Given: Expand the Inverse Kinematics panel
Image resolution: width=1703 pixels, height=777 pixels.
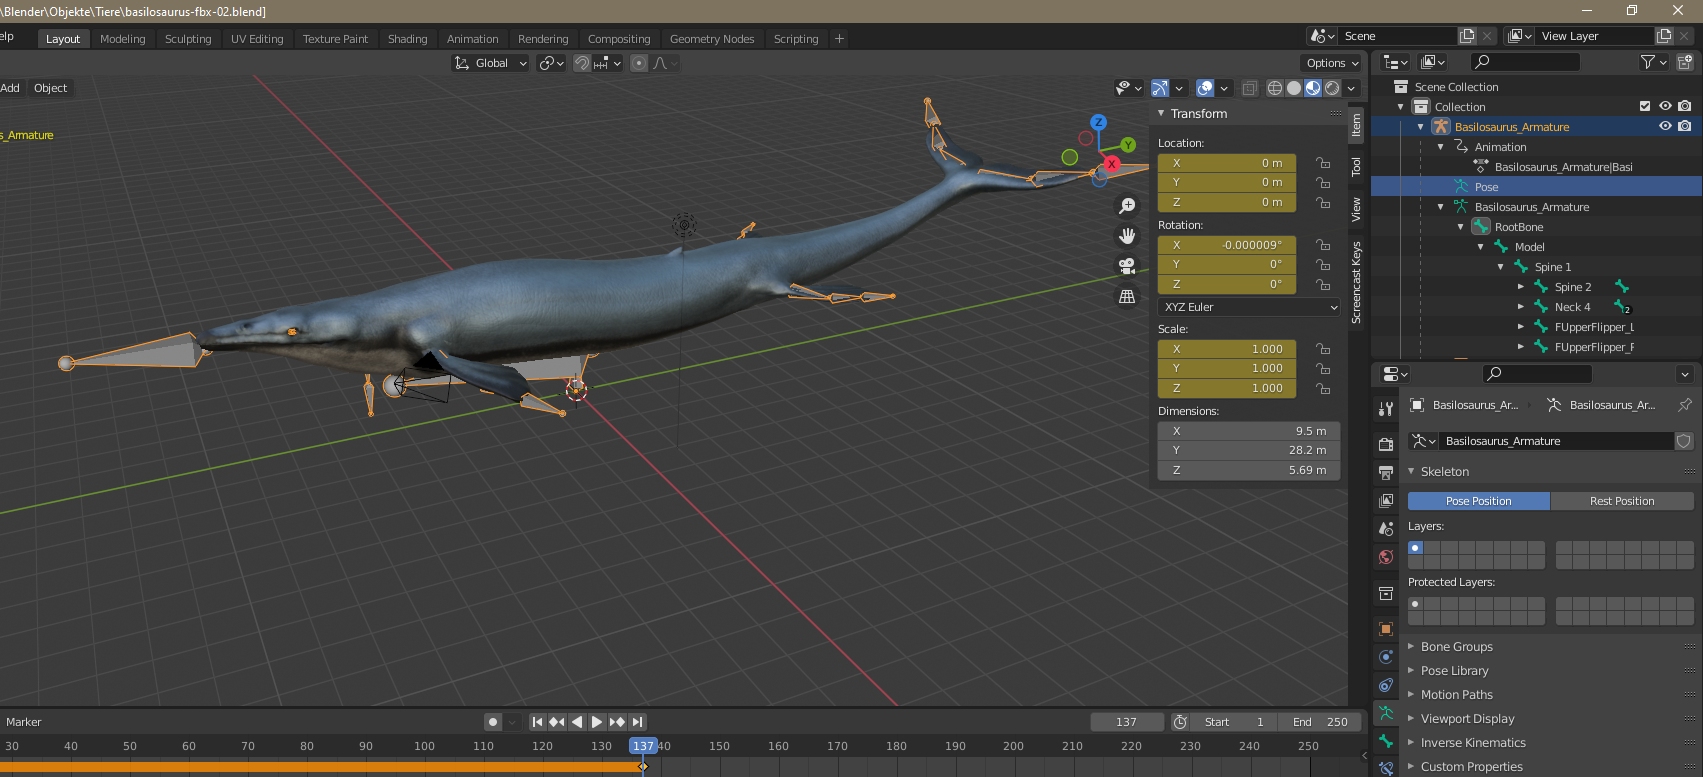Looking at the screenshot, I should point(1472,743).
